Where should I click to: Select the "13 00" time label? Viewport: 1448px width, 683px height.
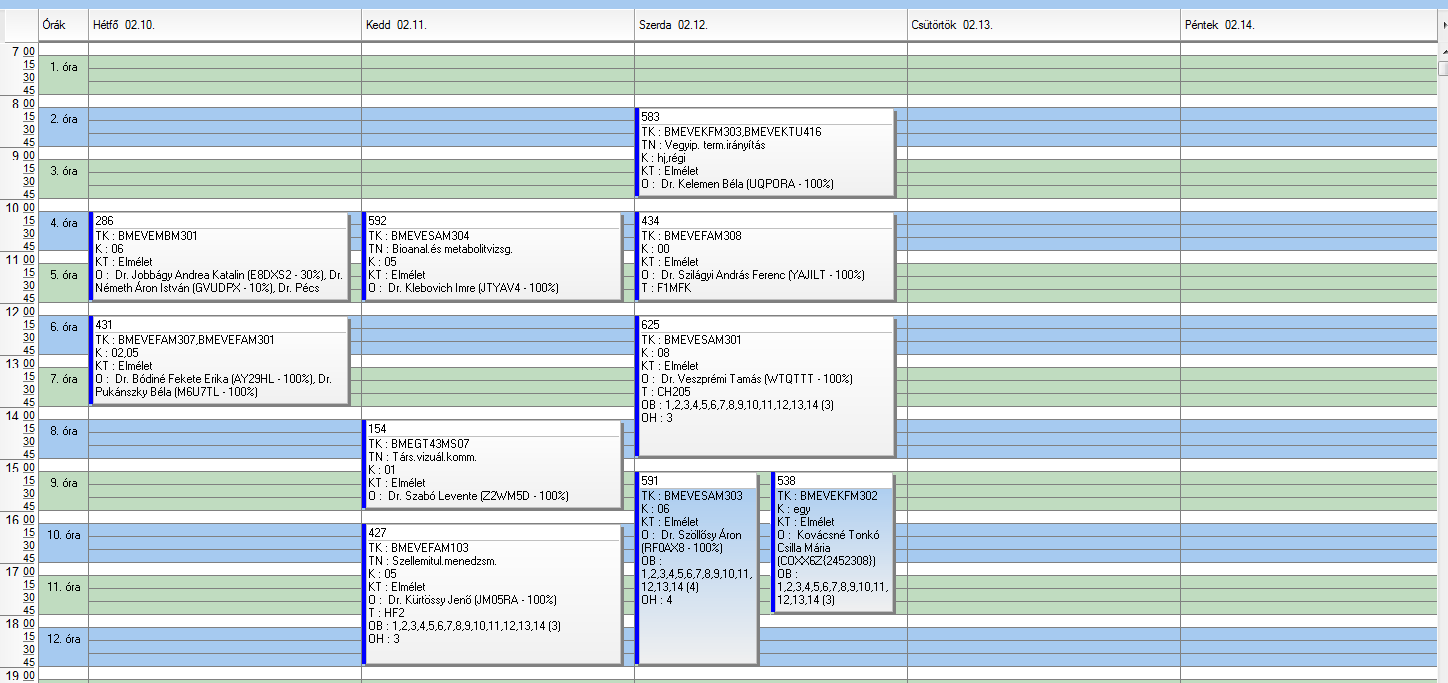pos(20,362)
